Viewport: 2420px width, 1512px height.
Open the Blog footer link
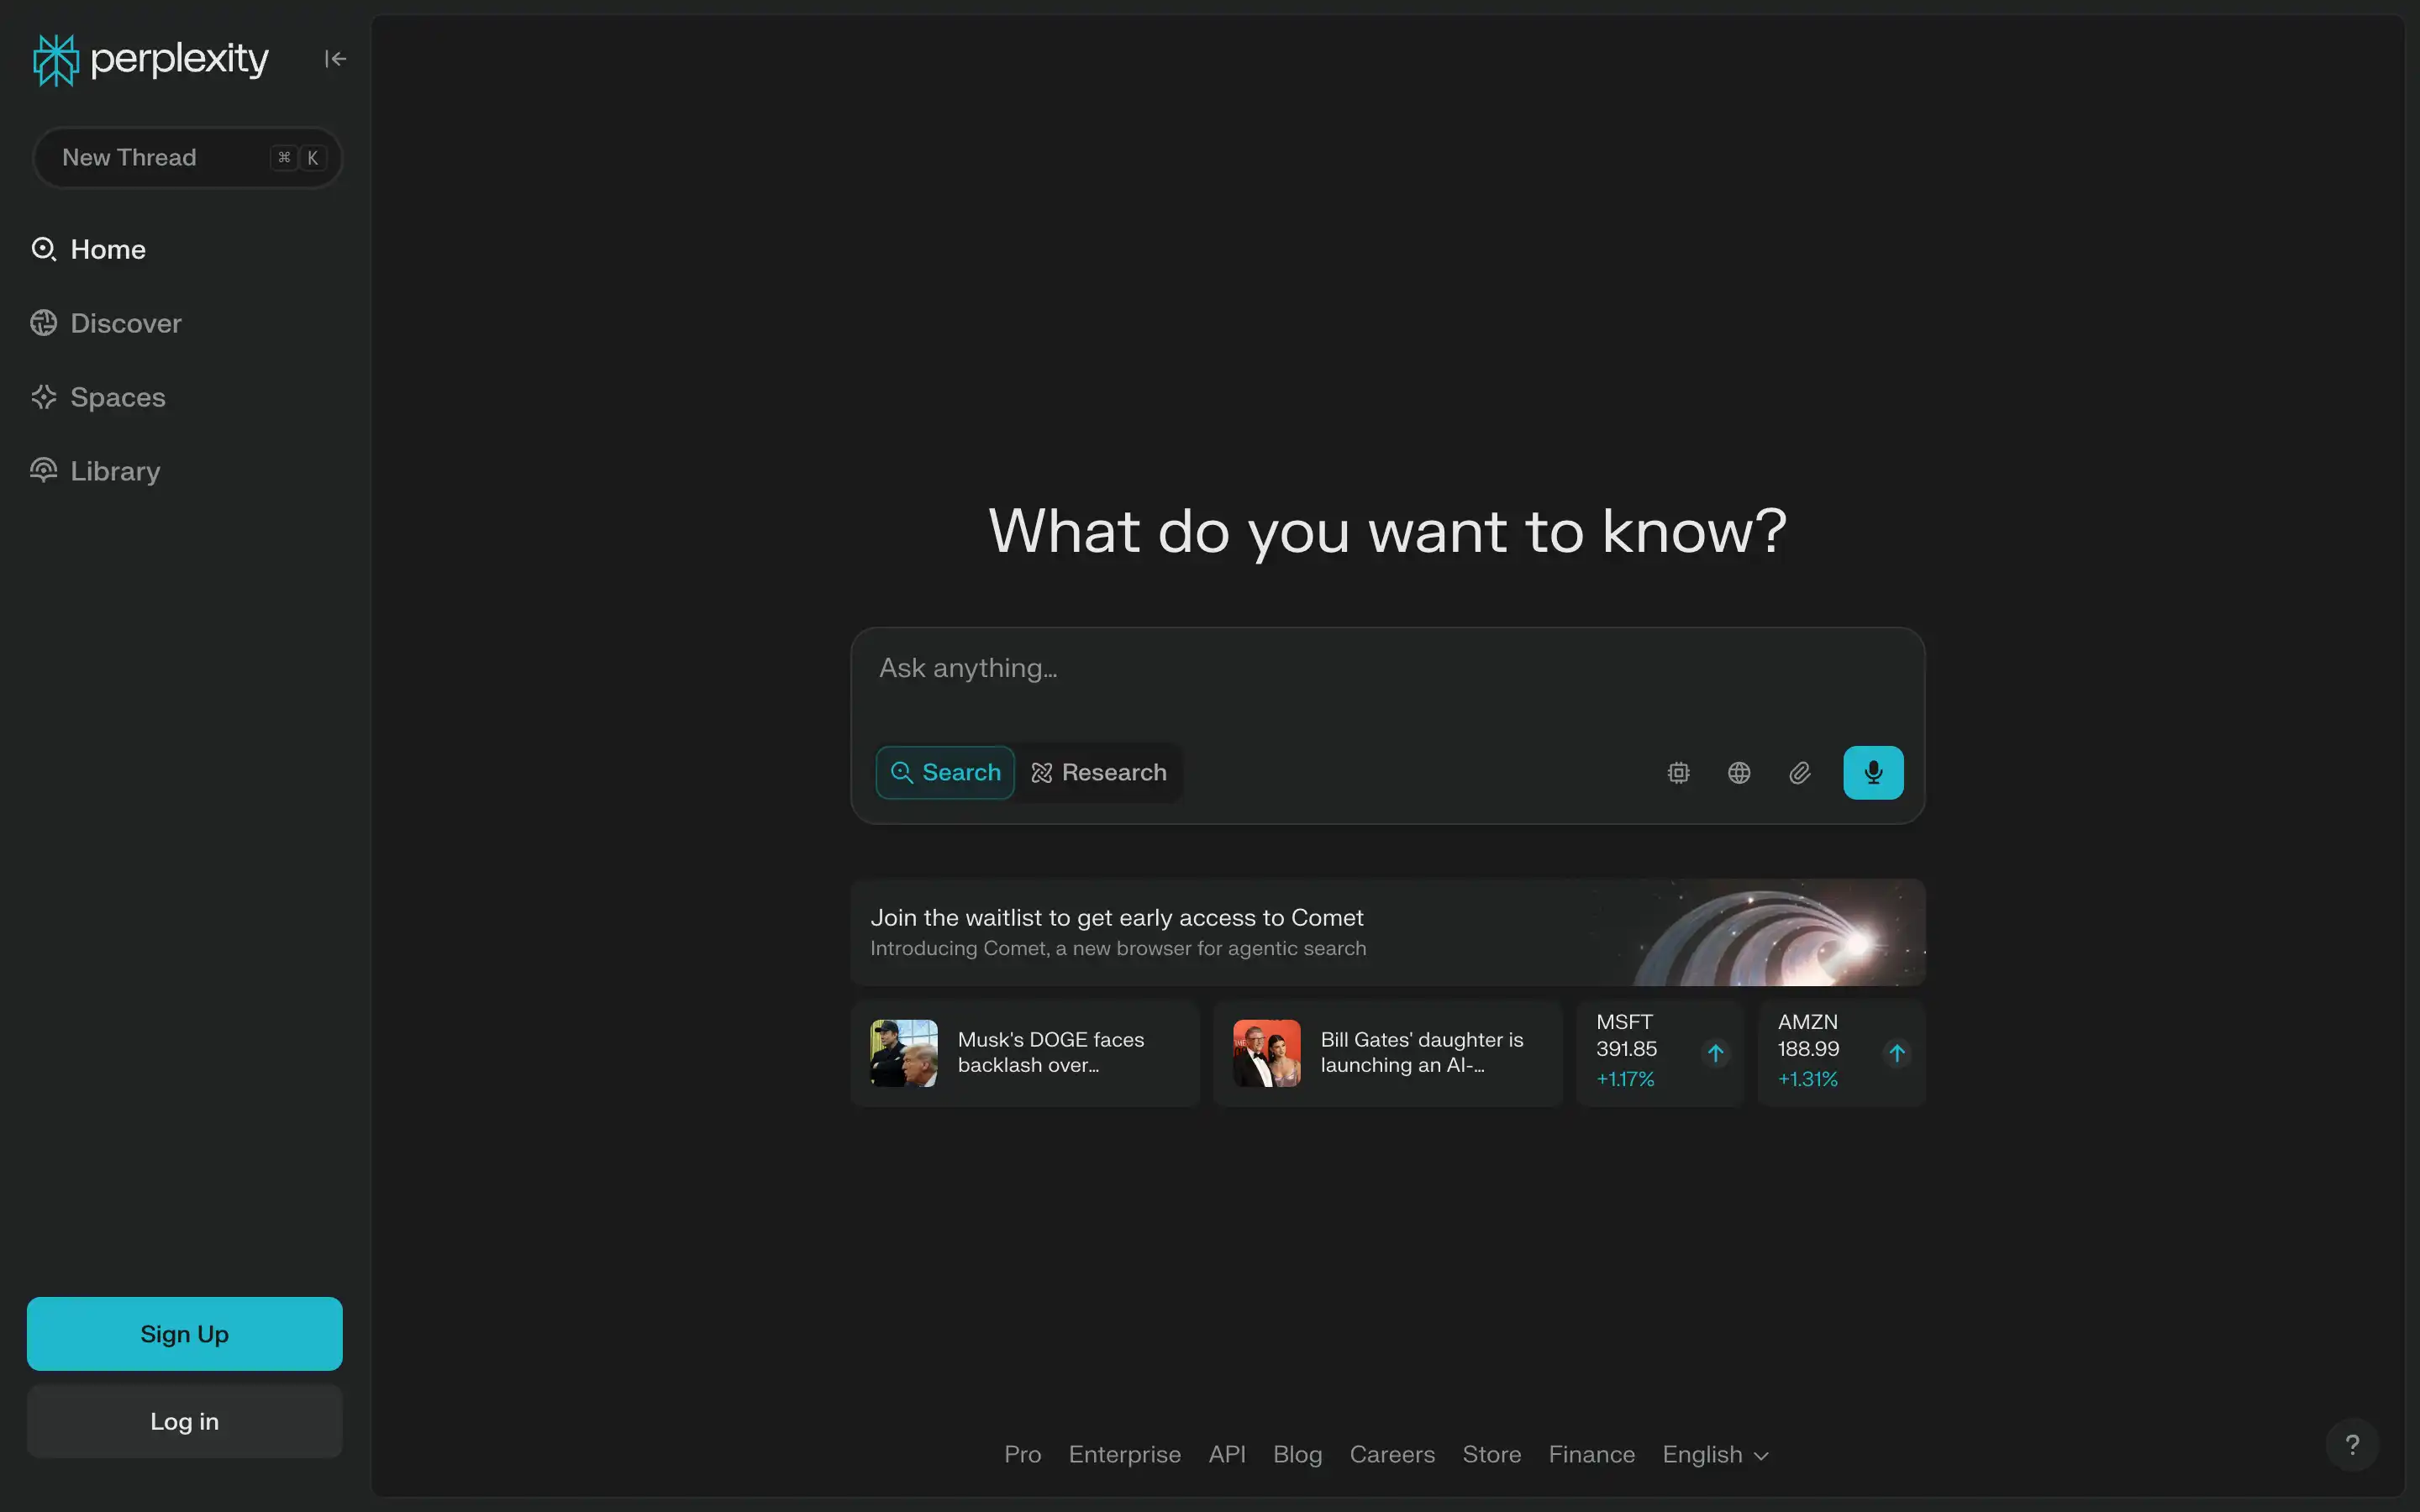[x=1298, y=1455]
